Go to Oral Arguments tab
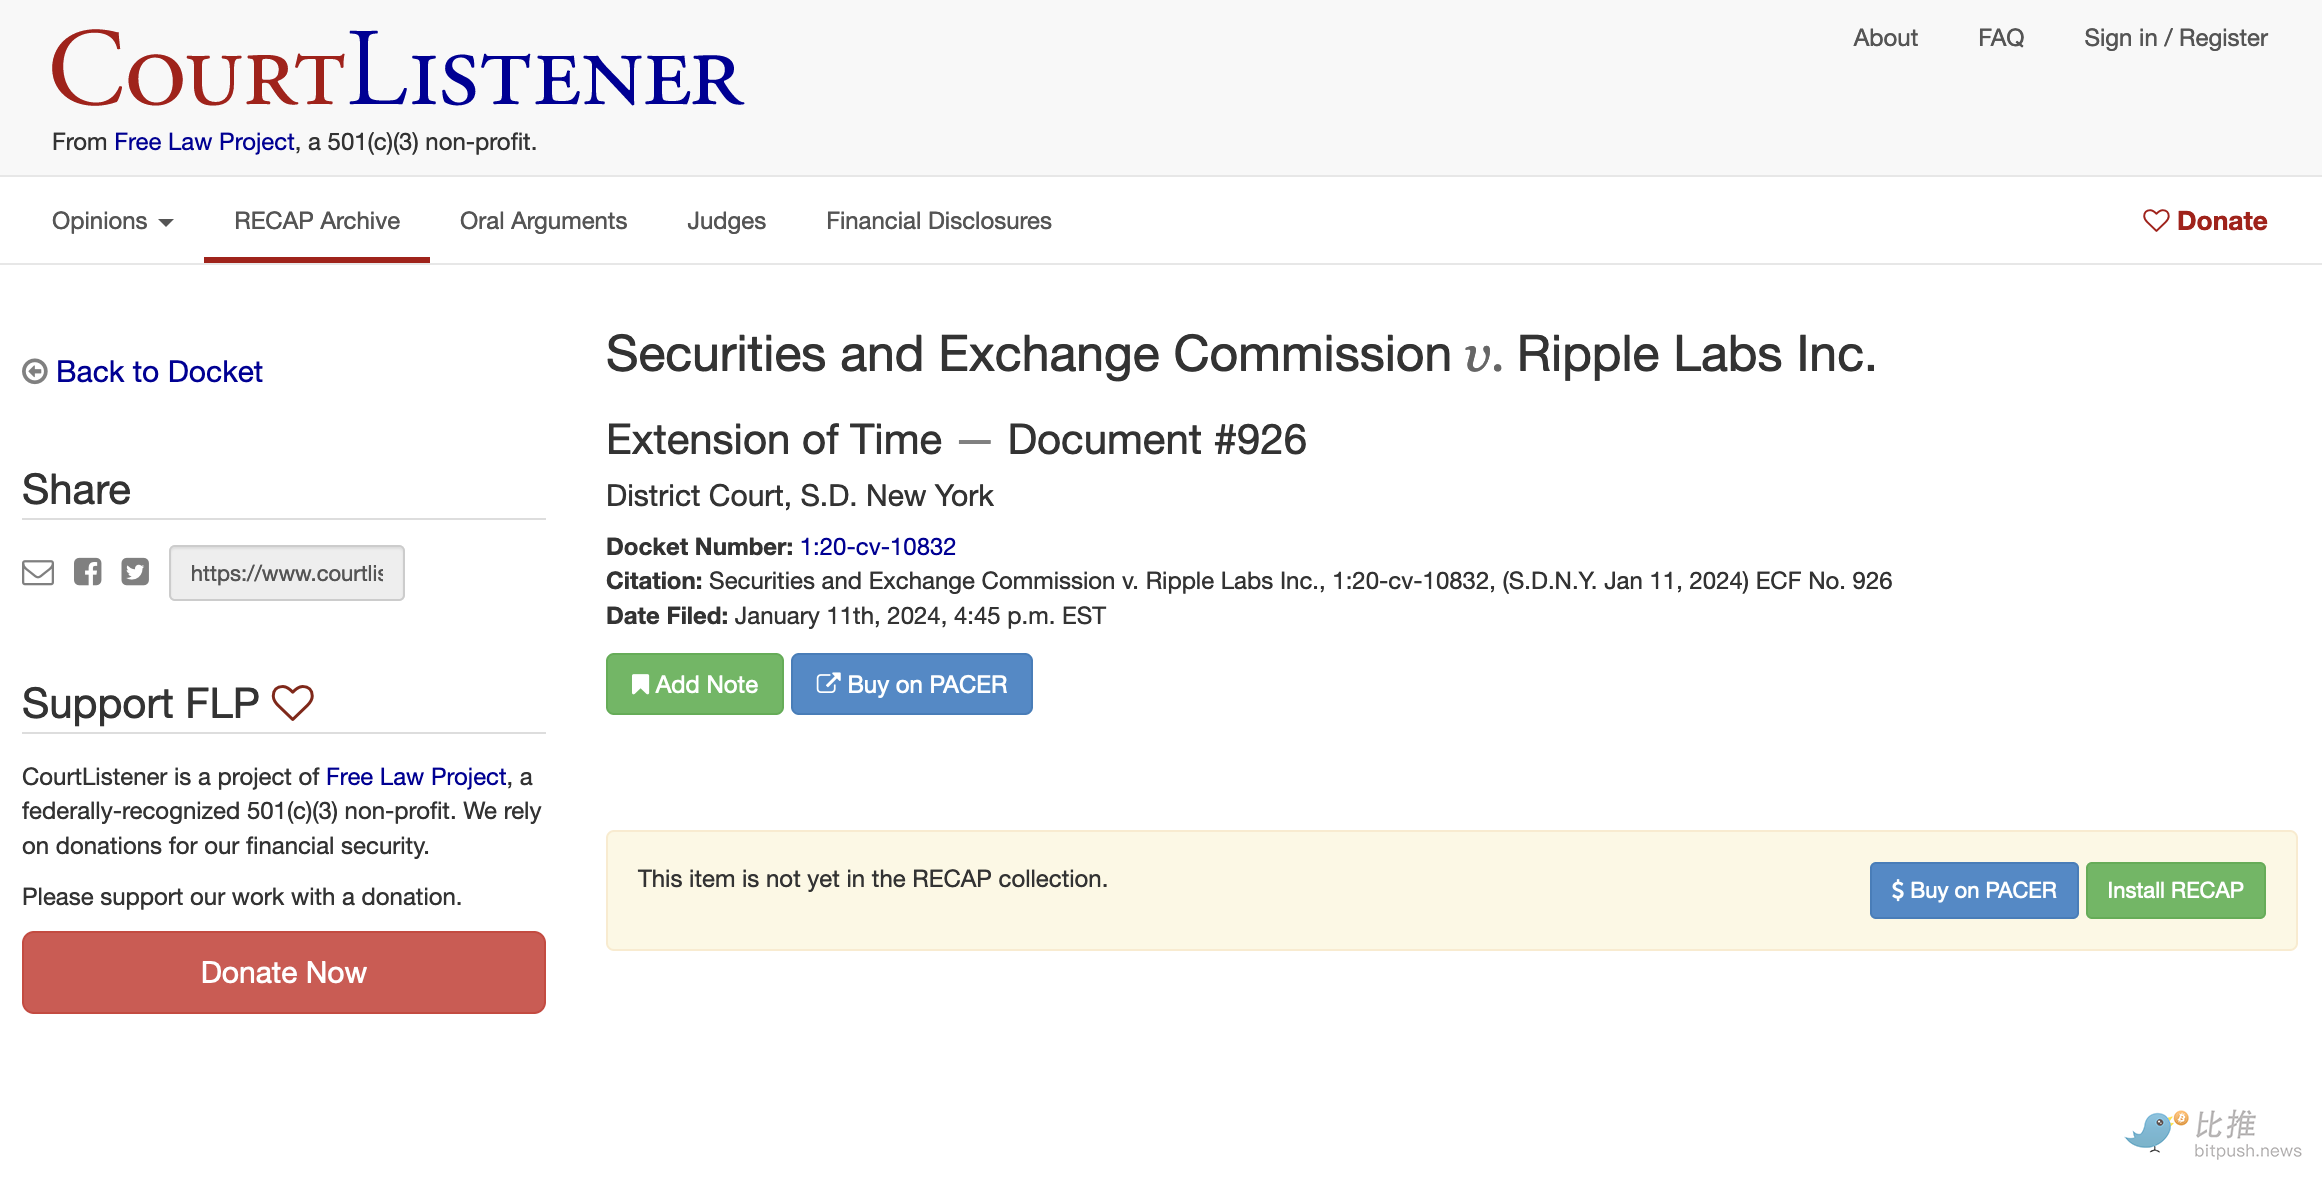2322x1178 pixels. coord(543,221)
